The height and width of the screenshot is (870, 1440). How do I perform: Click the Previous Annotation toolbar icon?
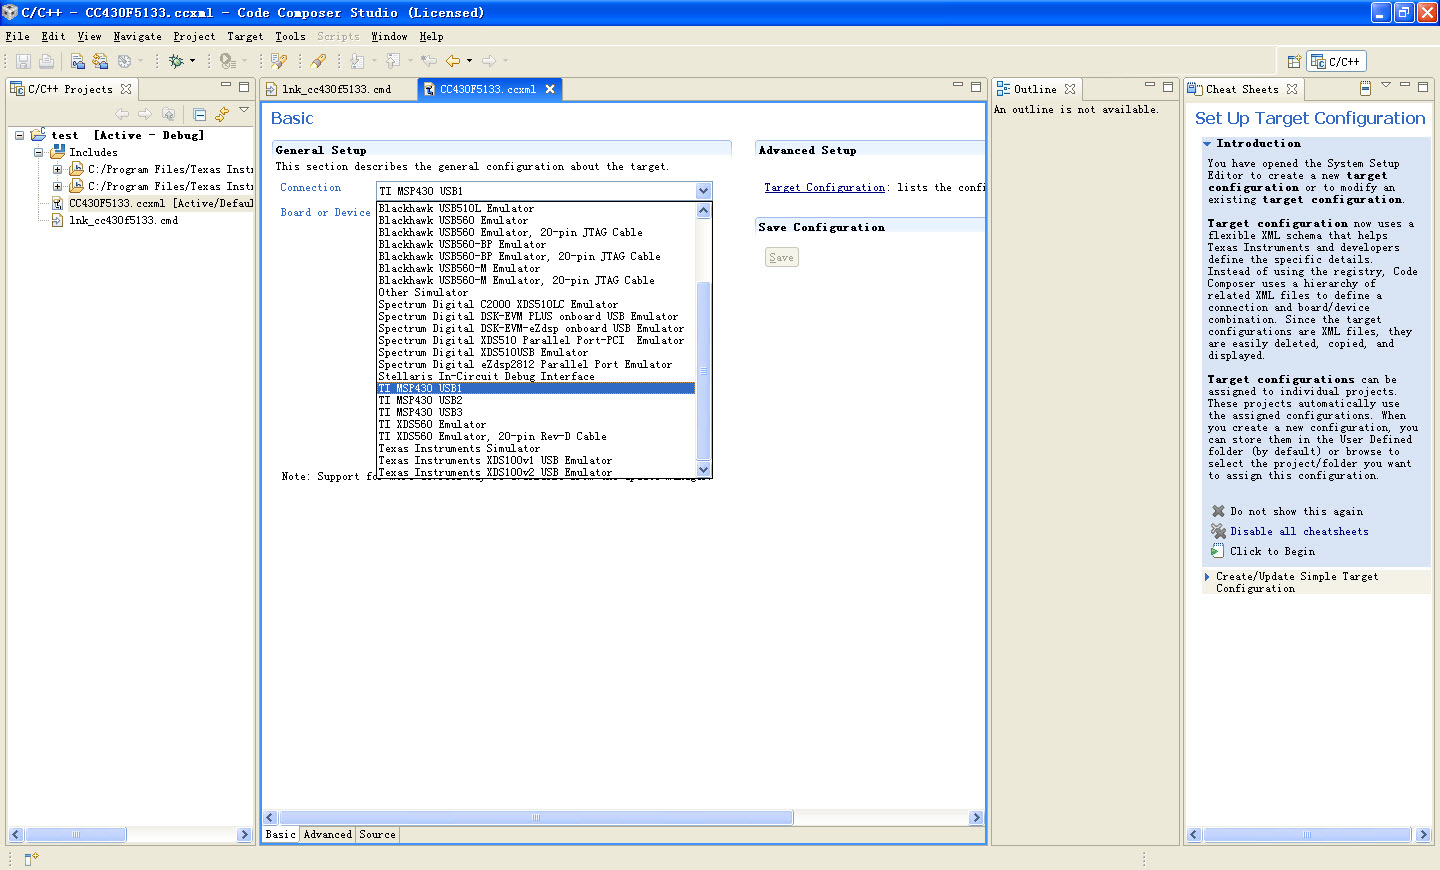point(393,61)
